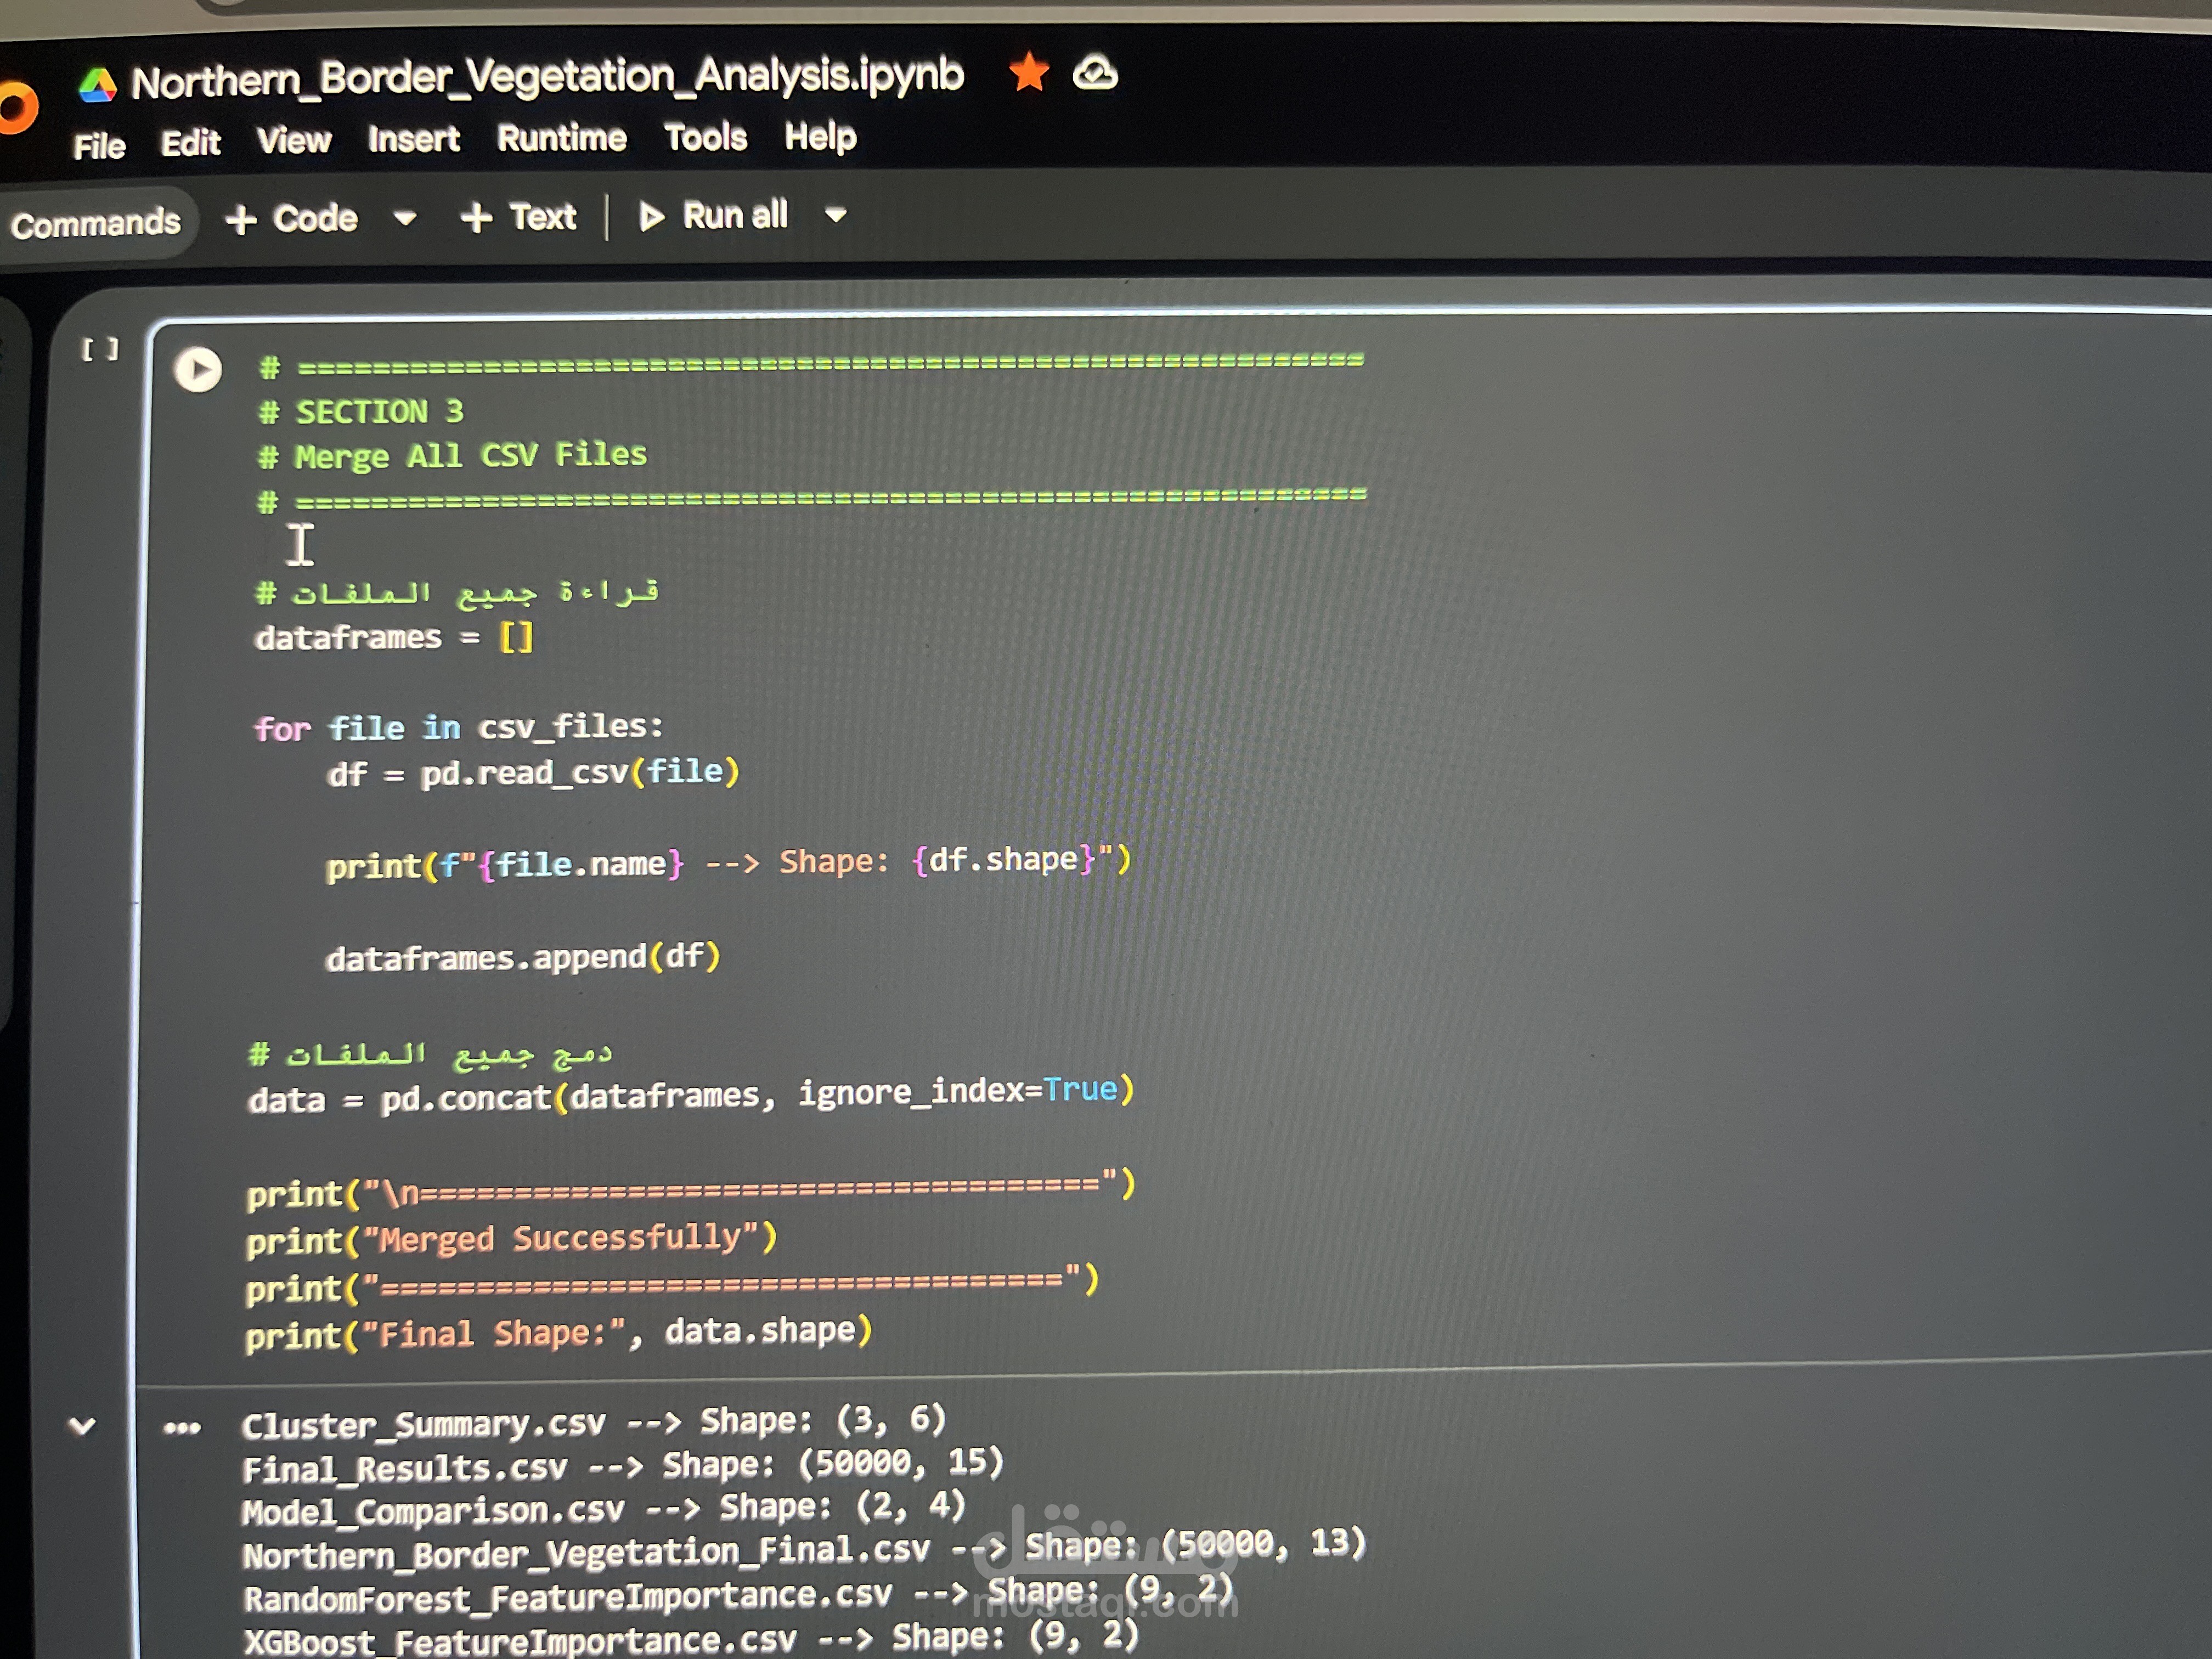Click the cloud saved status icon
Screen dimensions: 2212x1659
[1095, 74]
